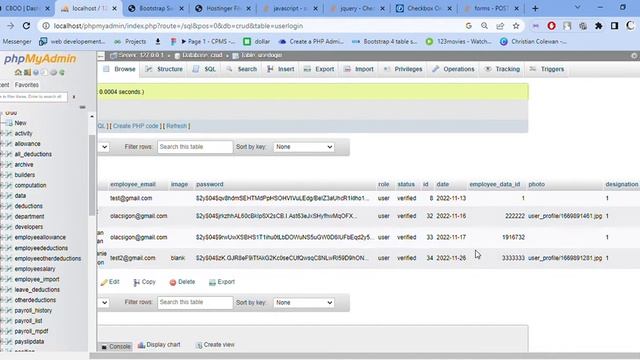This screenshot has width=640, height=360.
Task: Open the Structure tab
Action: pos(164,69)
